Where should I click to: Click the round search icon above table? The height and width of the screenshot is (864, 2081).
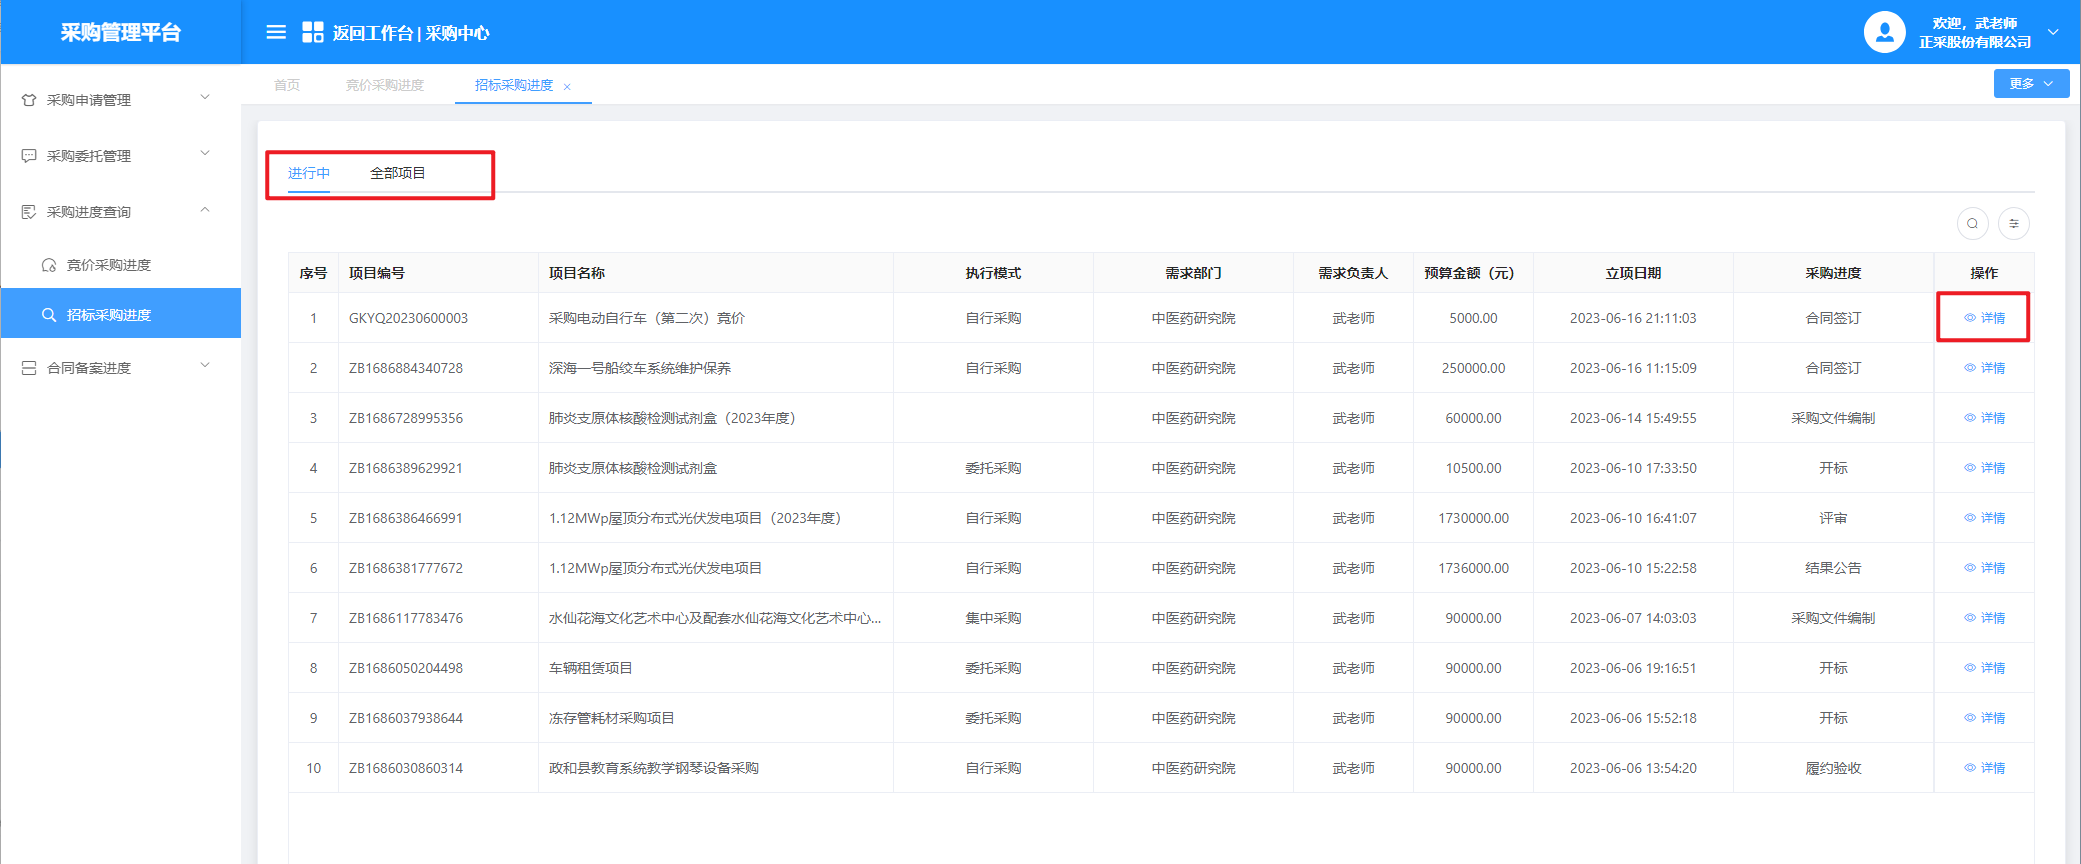point(1972,223)
